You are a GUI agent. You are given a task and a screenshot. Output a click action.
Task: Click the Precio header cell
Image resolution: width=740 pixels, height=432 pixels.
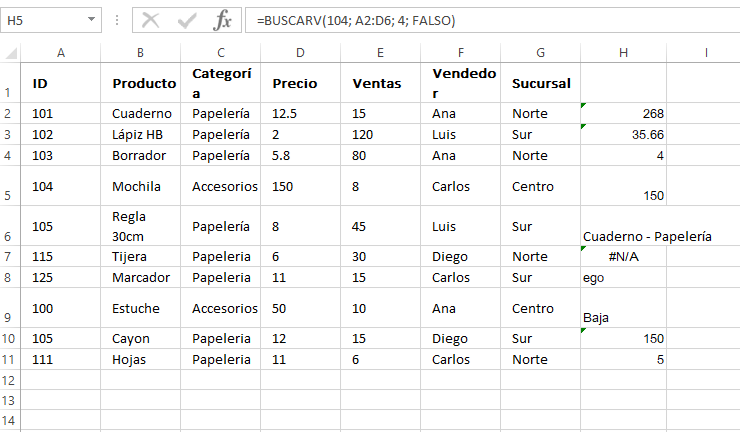(300, 83)
